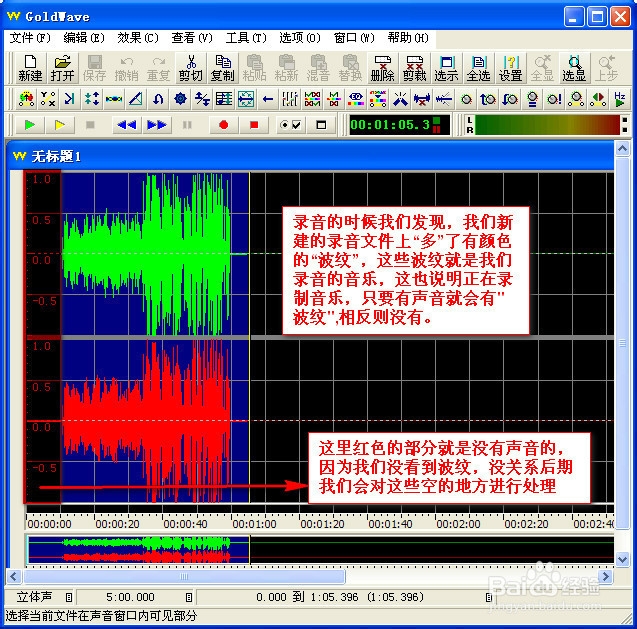Open the Equalizer sliders icon
The image size is (637, 629).
coord(290,99)
